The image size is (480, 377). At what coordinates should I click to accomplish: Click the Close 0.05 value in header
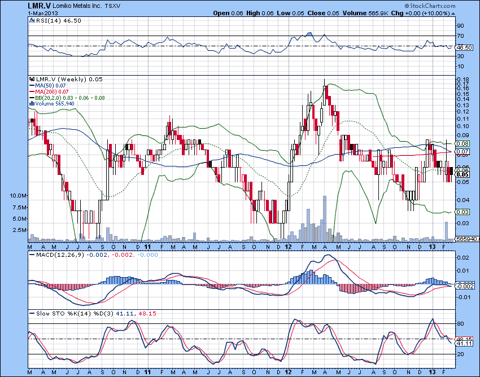click(323, 13)
